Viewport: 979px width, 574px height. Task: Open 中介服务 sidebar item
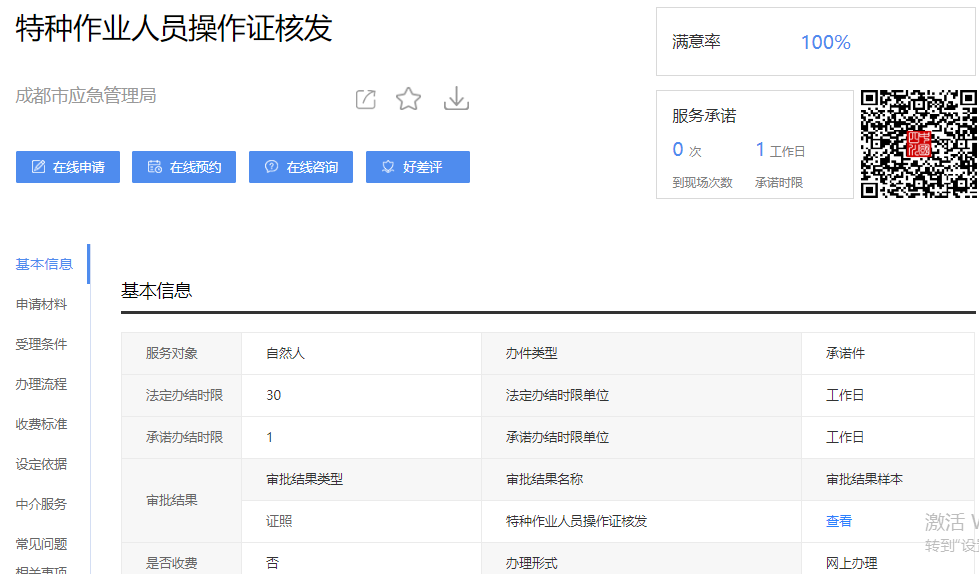tap(42, 504)
